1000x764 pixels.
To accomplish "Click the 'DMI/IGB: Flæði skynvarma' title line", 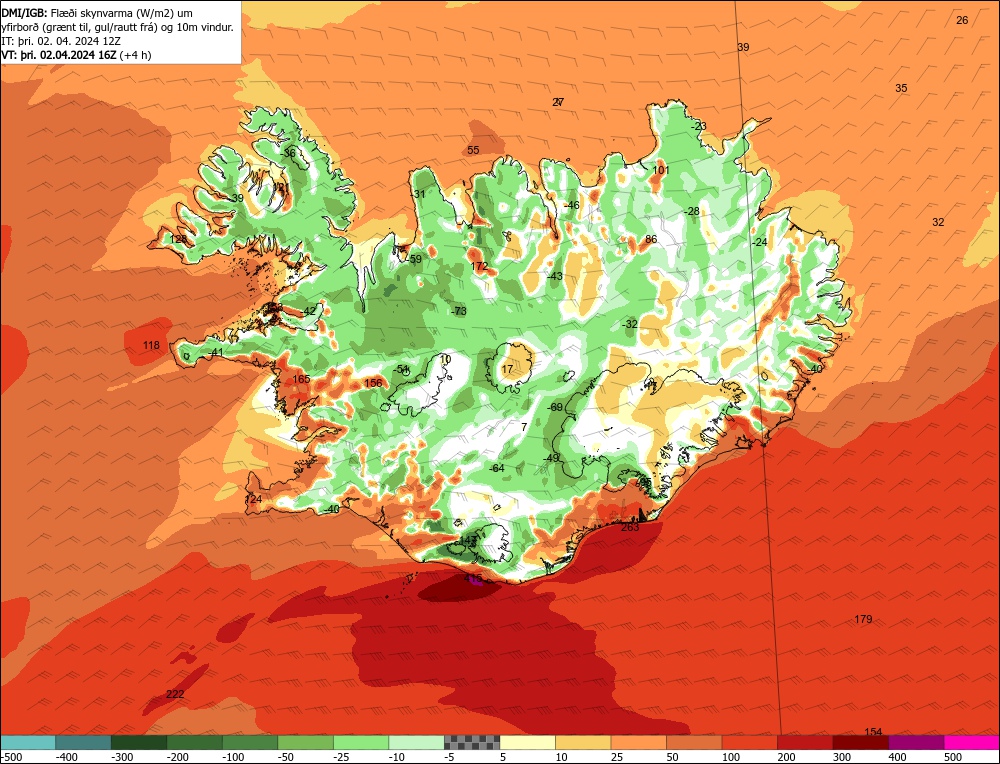I will (98, 13).
